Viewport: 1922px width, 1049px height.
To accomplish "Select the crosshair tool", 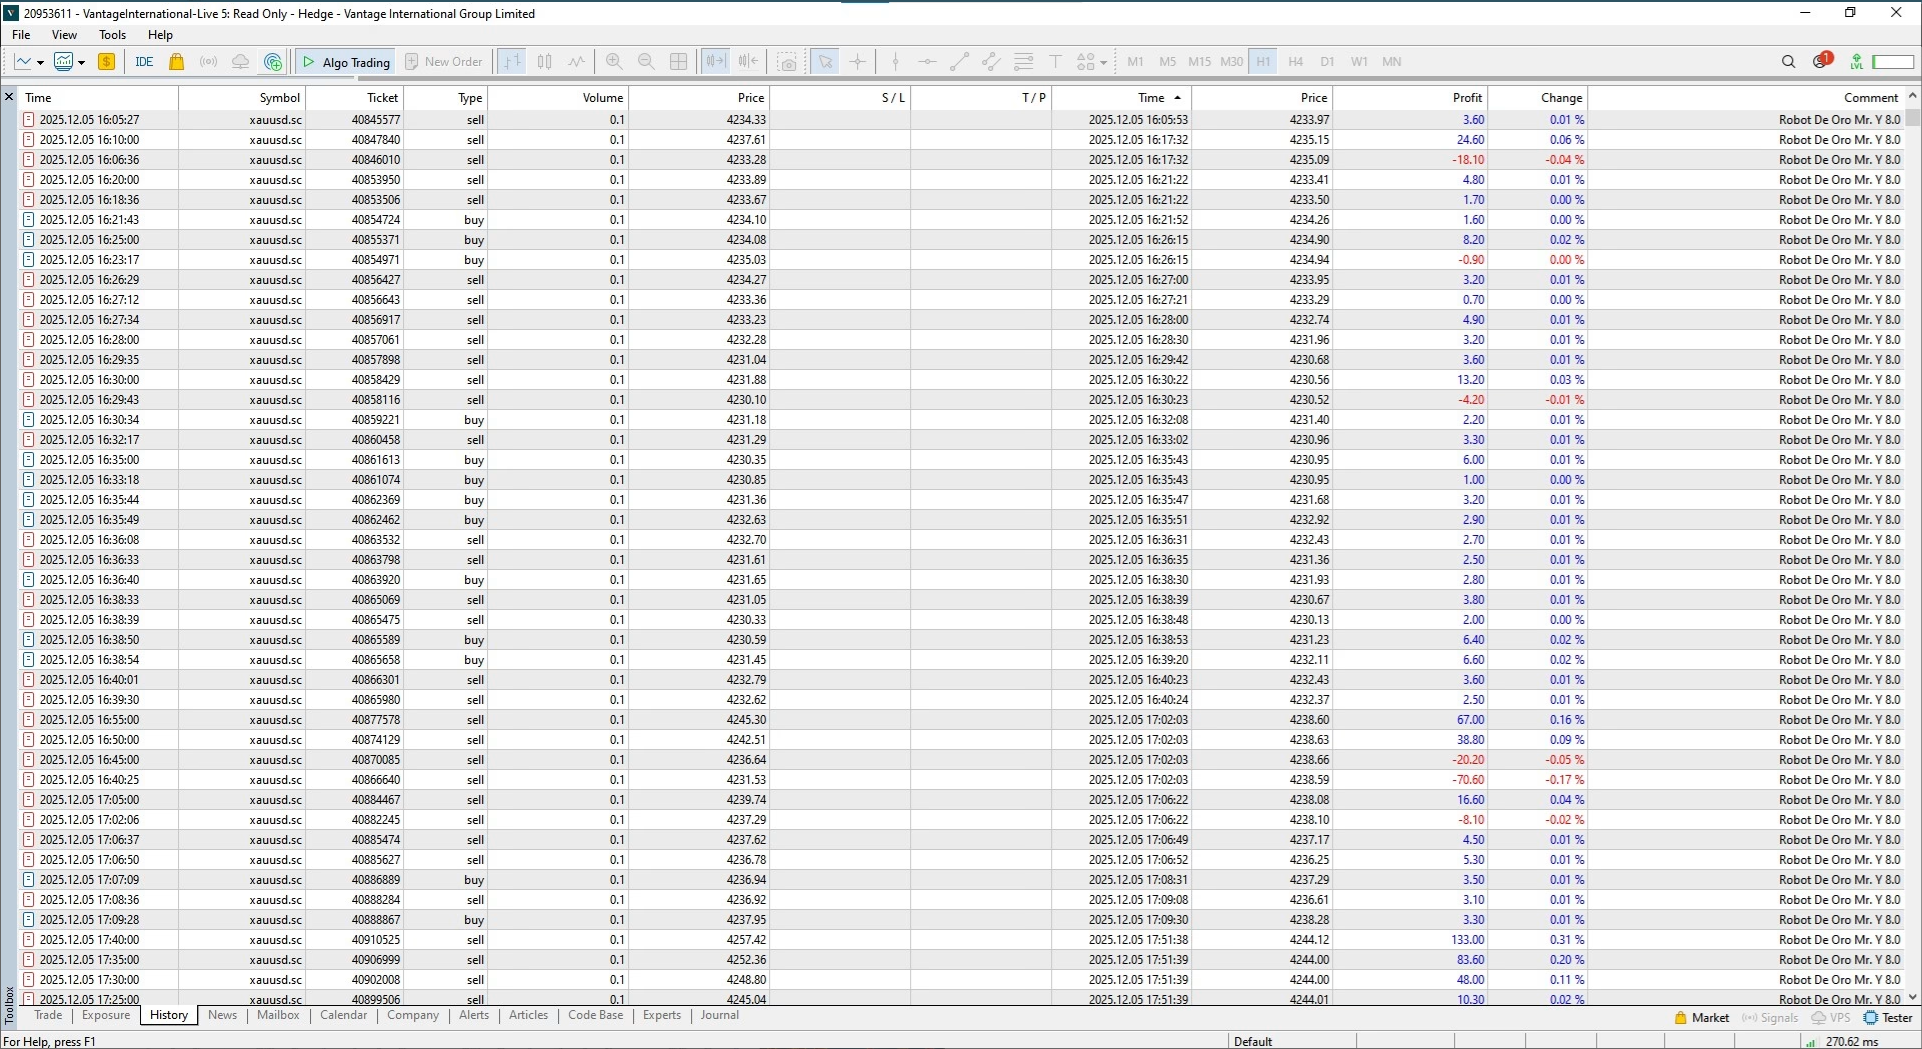I will tap(858, 62).
